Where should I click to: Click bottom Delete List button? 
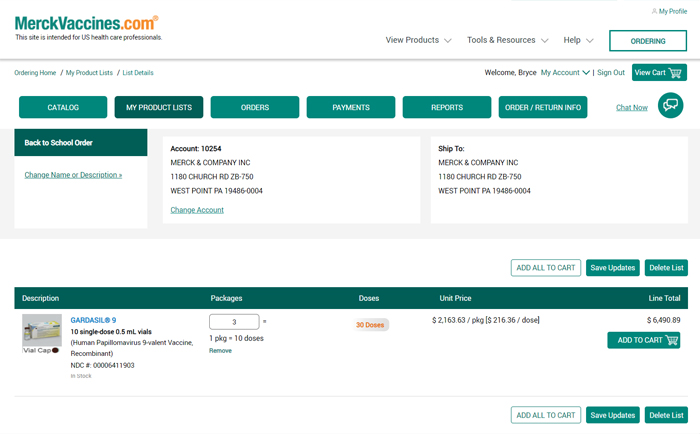[666, 415]
